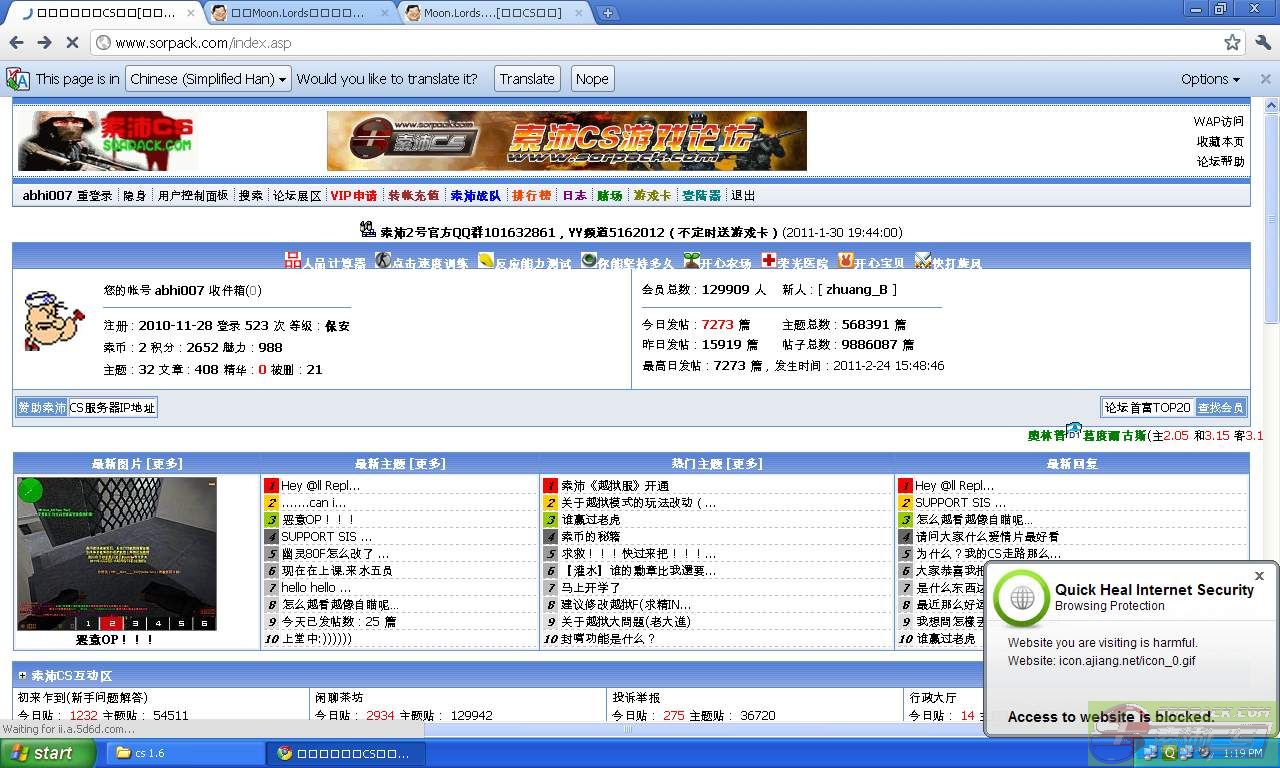Click the browser Back arrow

pos(16,42)
